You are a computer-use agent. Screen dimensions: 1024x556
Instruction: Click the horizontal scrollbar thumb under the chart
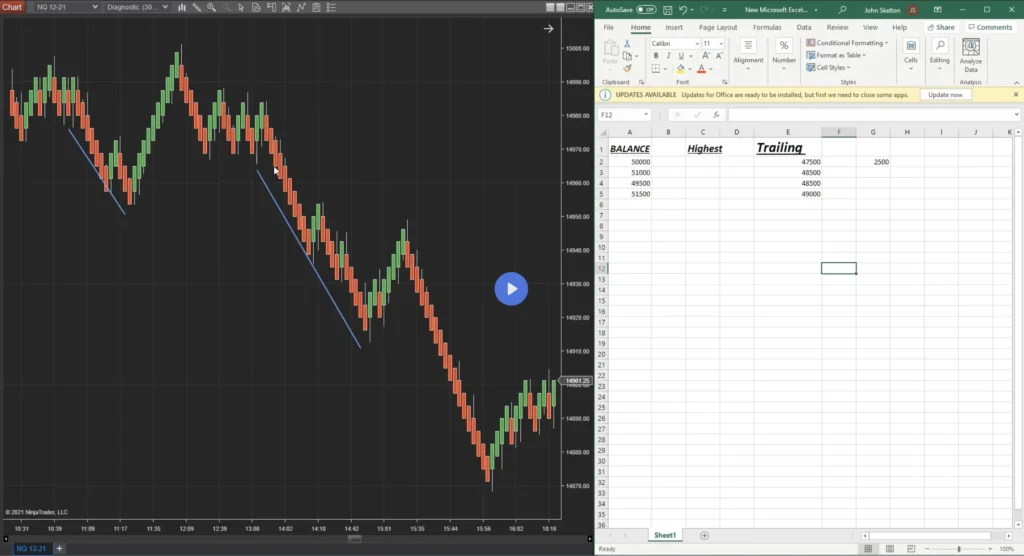355,539
